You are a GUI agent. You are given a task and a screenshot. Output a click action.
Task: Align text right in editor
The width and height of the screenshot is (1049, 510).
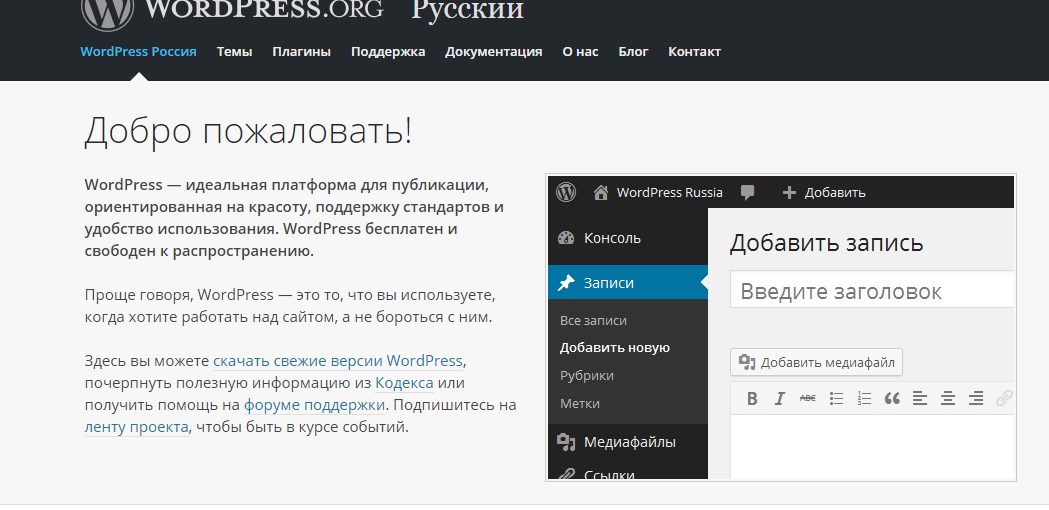(x=976, y=399)
